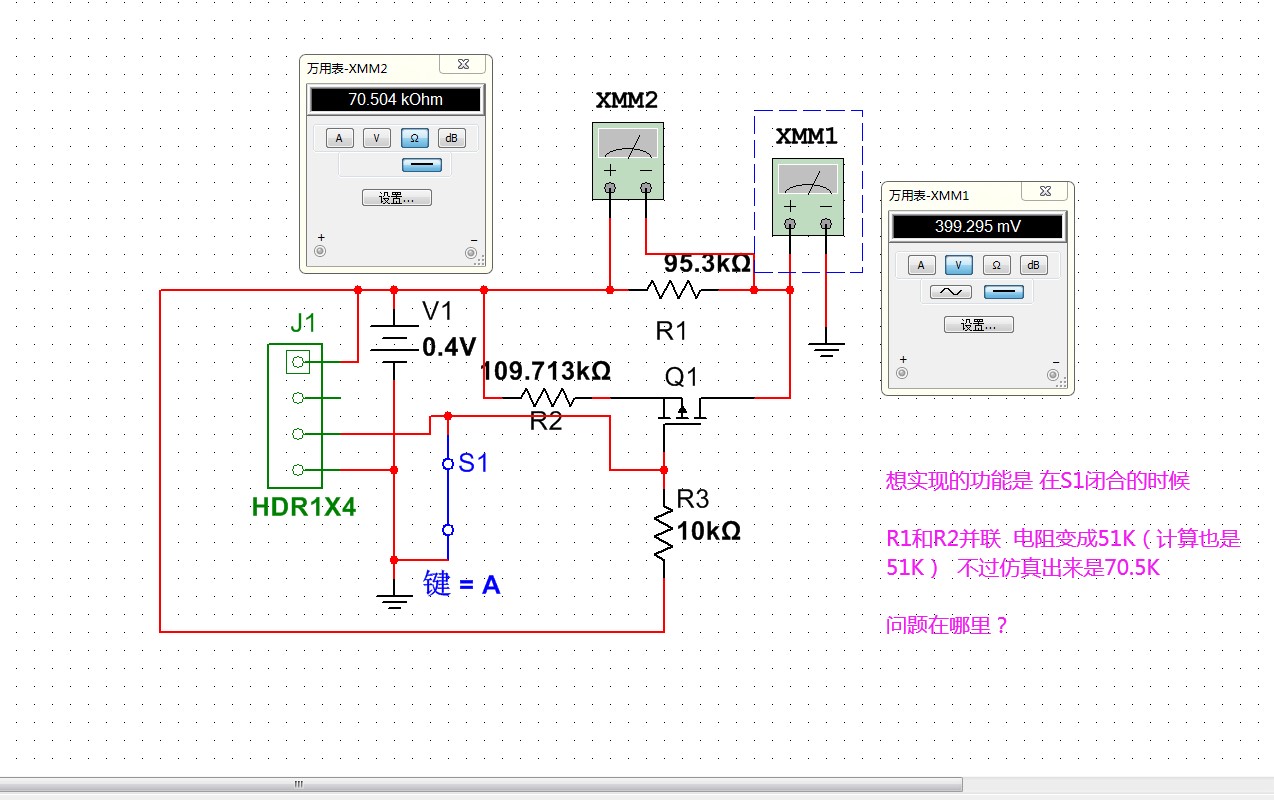Click the XMM1 negative terminal in multimeter window
1274x800 pixels.
[x=1053, y=374]
